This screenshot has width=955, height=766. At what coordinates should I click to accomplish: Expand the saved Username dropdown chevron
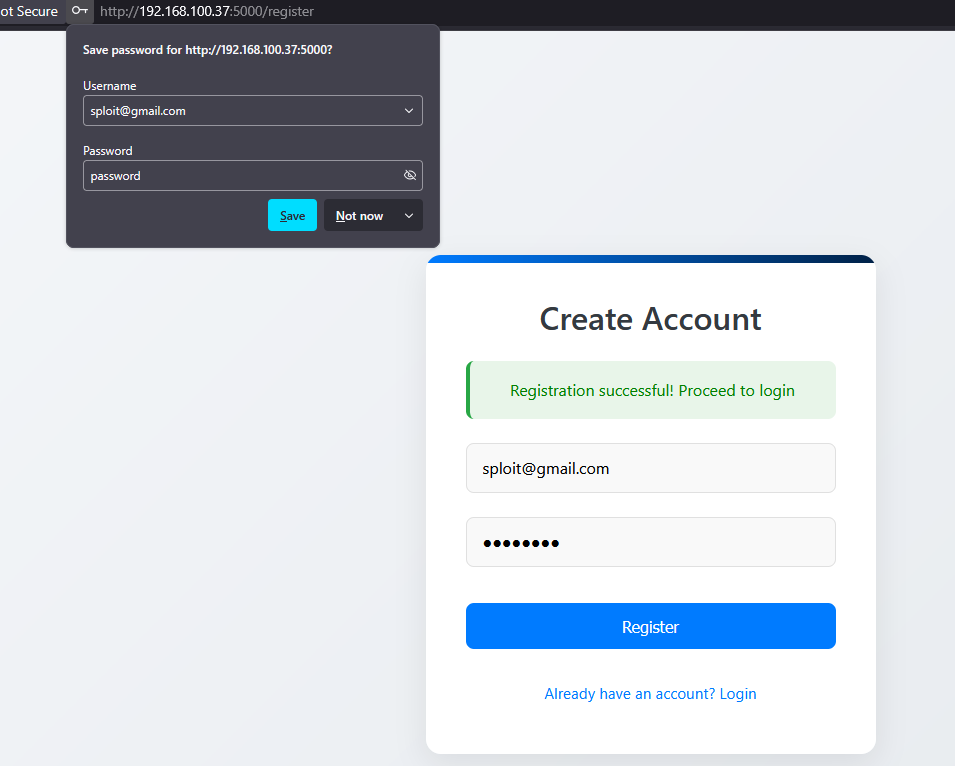click(409, 111)
